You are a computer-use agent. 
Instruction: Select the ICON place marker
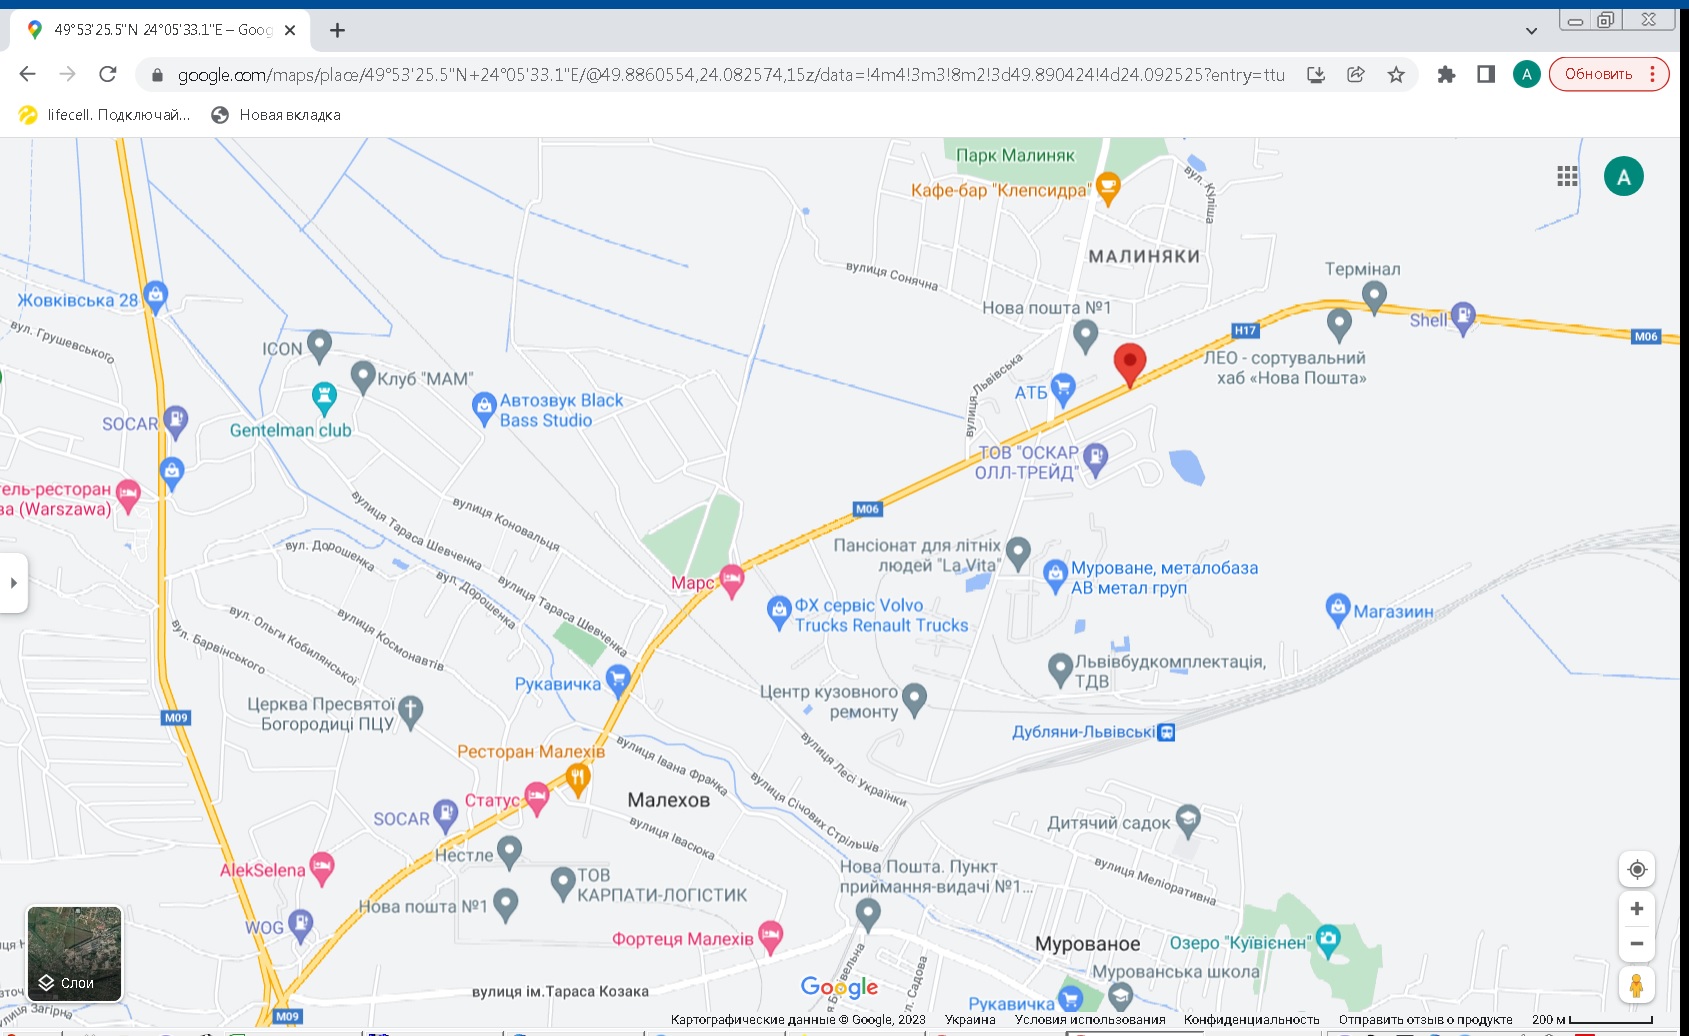319,345
